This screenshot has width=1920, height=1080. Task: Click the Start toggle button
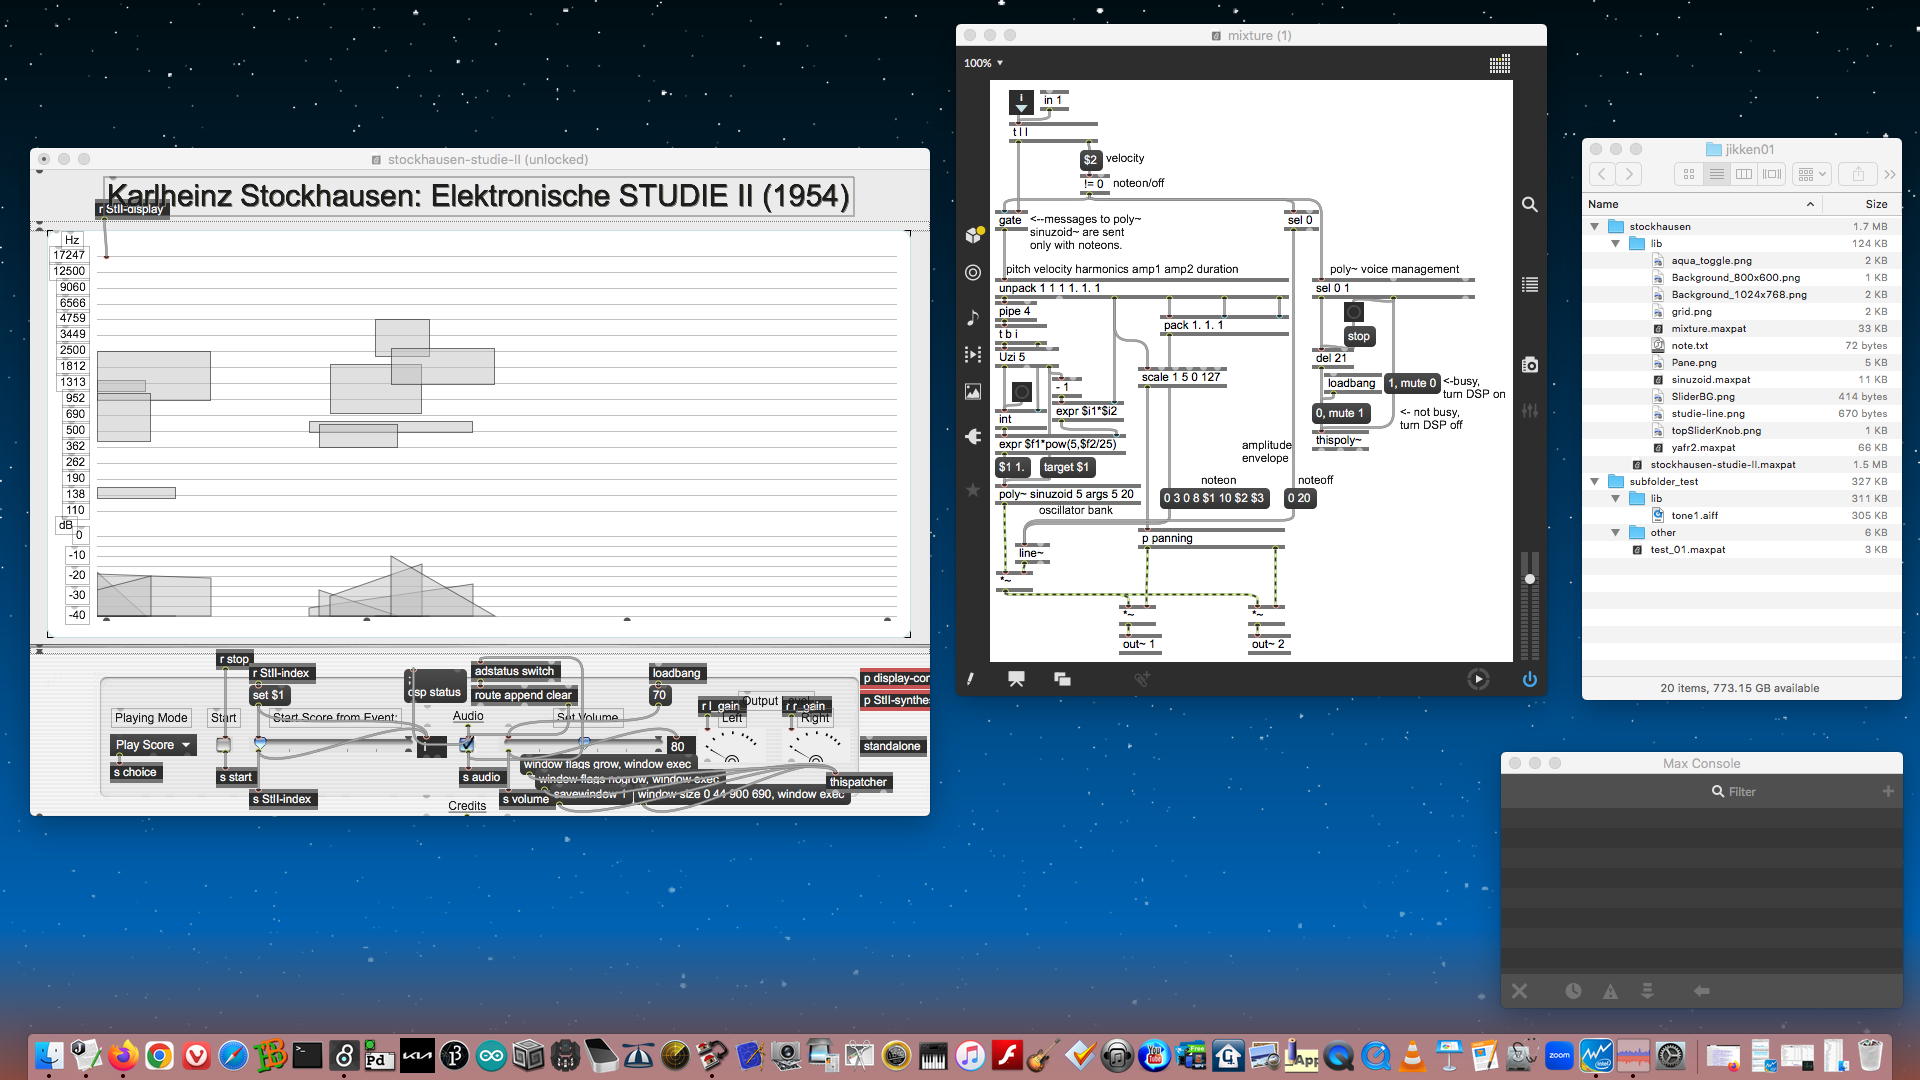pos(224,744)
